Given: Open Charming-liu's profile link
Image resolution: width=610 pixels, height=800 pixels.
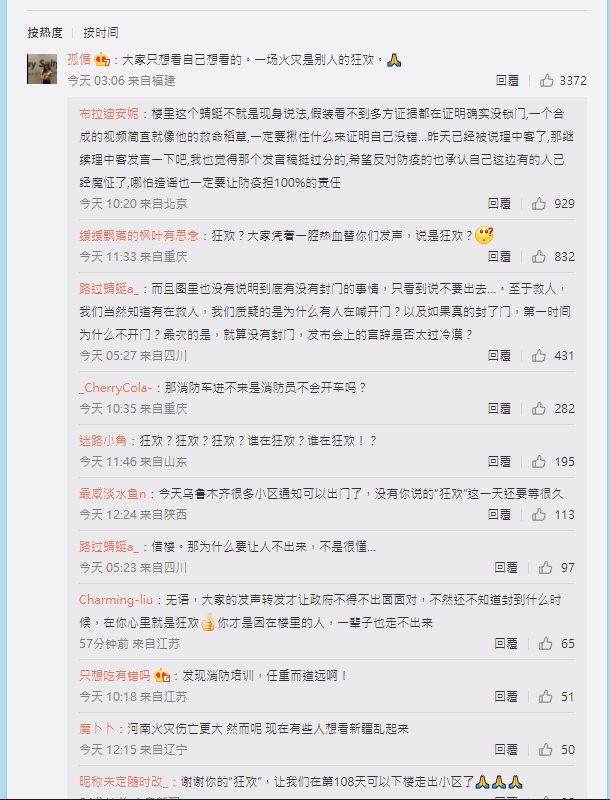Looking at the screenshot, I should point(116,599).
